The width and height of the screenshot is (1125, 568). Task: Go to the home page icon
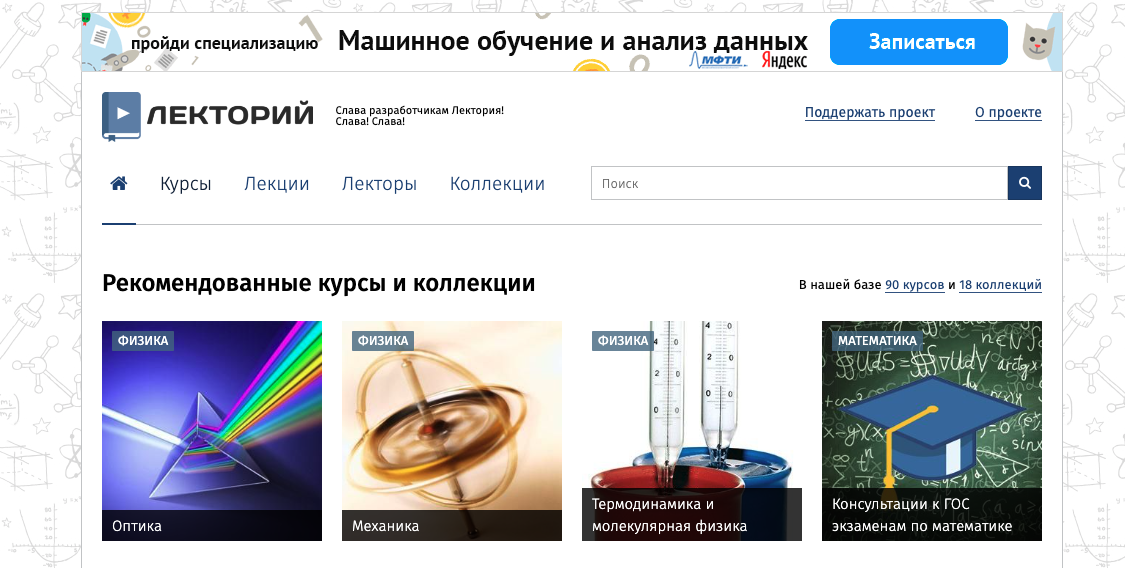coord(119,184)
